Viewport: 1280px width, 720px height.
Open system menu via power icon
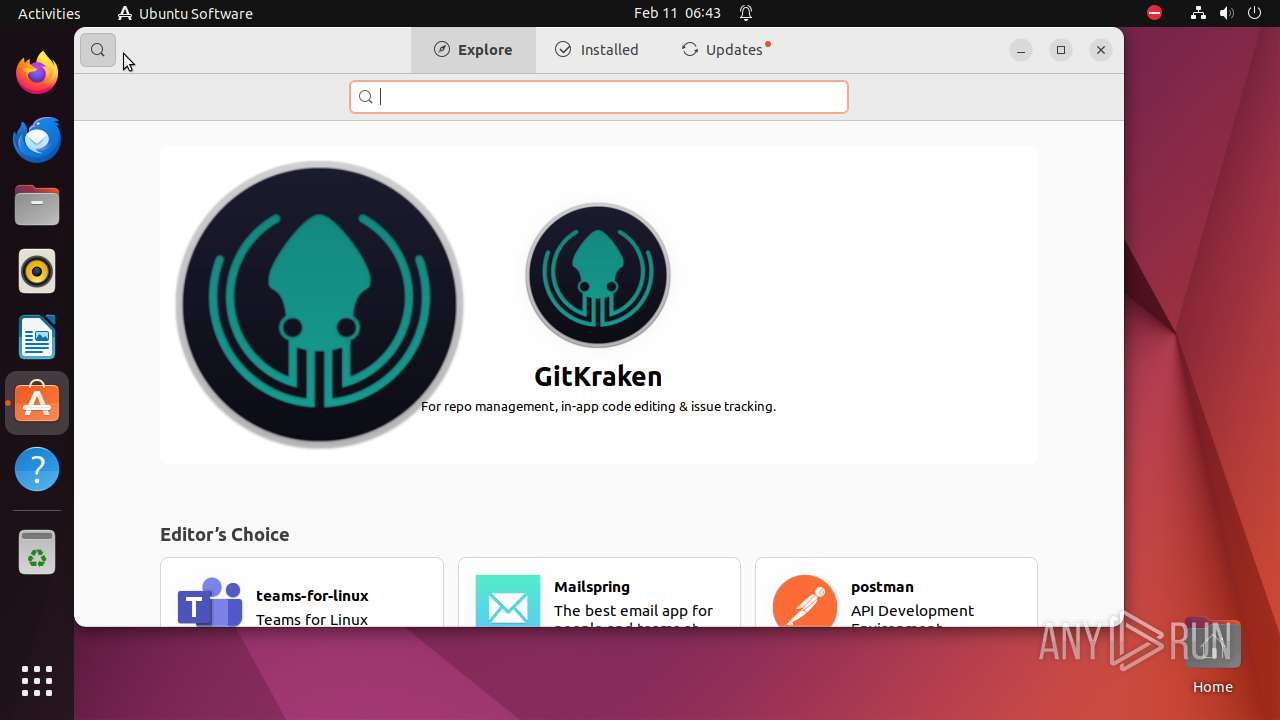tap(1254, 13)
